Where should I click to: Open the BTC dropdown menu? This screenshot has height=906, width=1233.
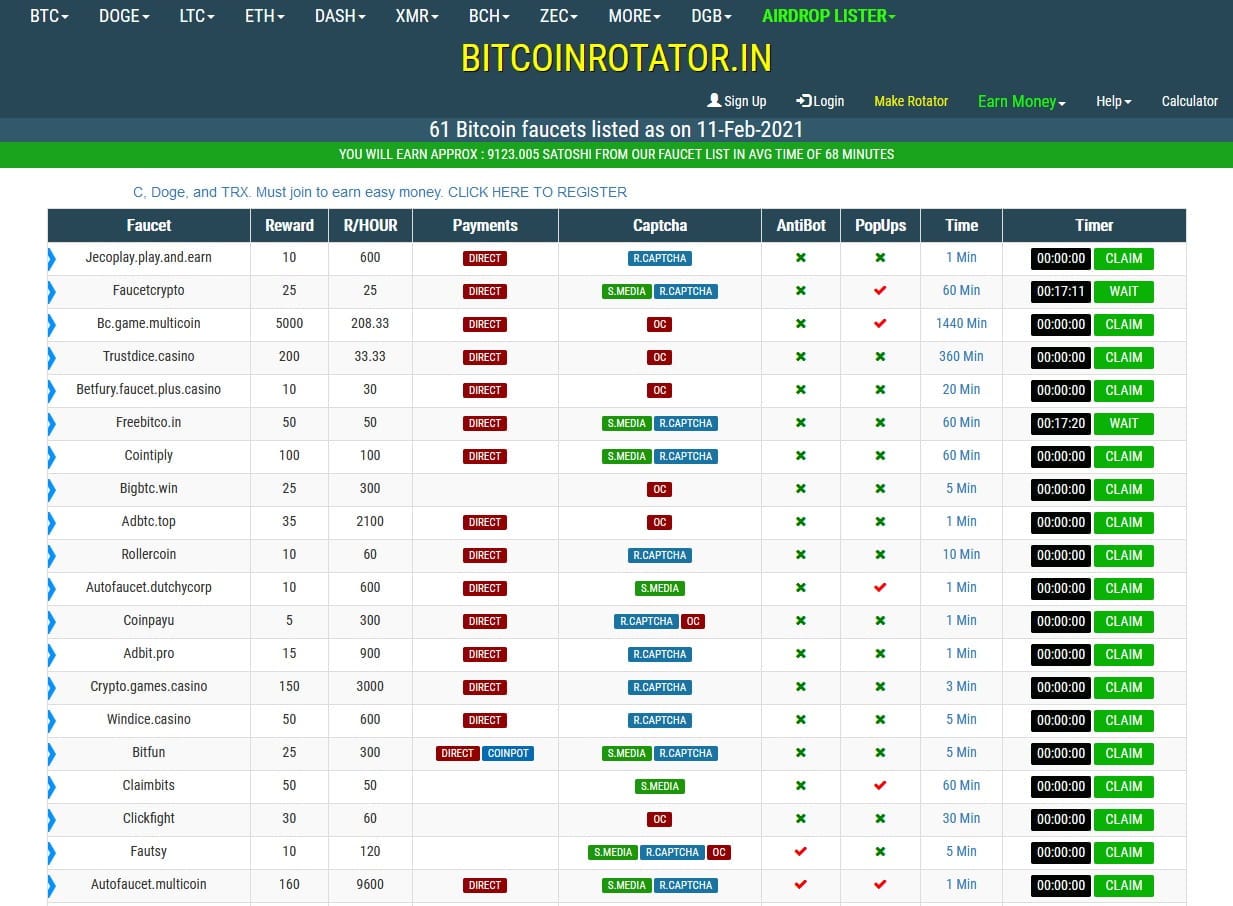[49, 16]
